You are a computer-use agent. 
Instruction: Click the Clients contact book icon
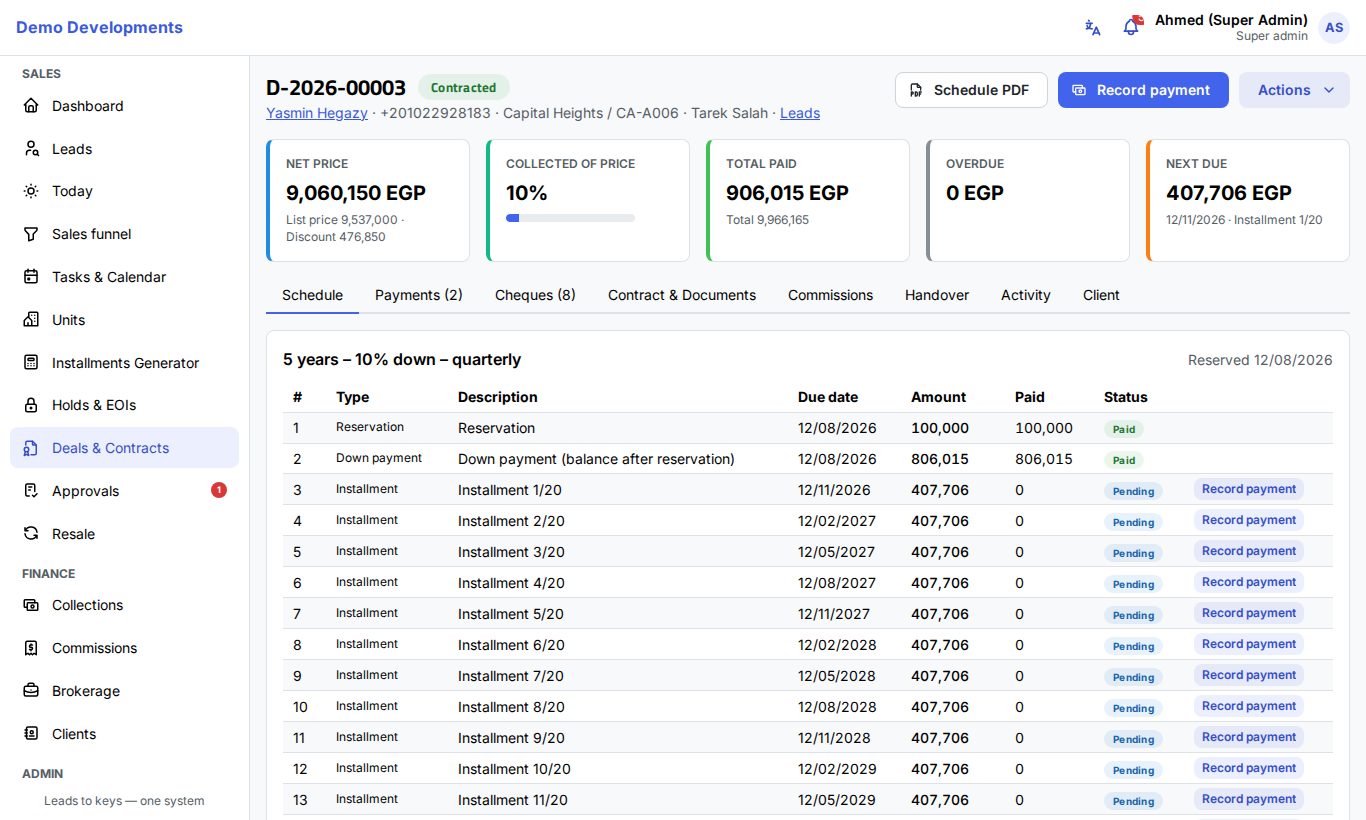(31, 734)
